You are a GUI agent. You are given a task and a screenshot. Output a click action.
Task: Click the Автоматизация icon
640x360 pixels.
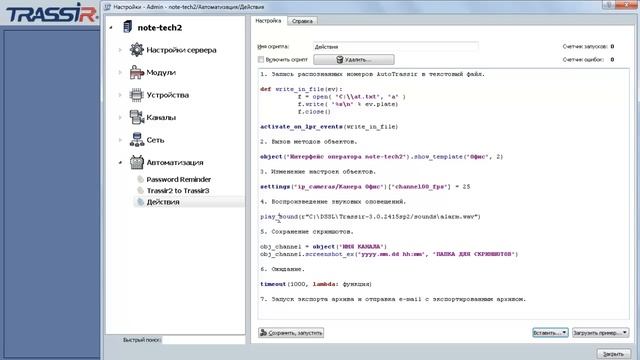(137, 162)
